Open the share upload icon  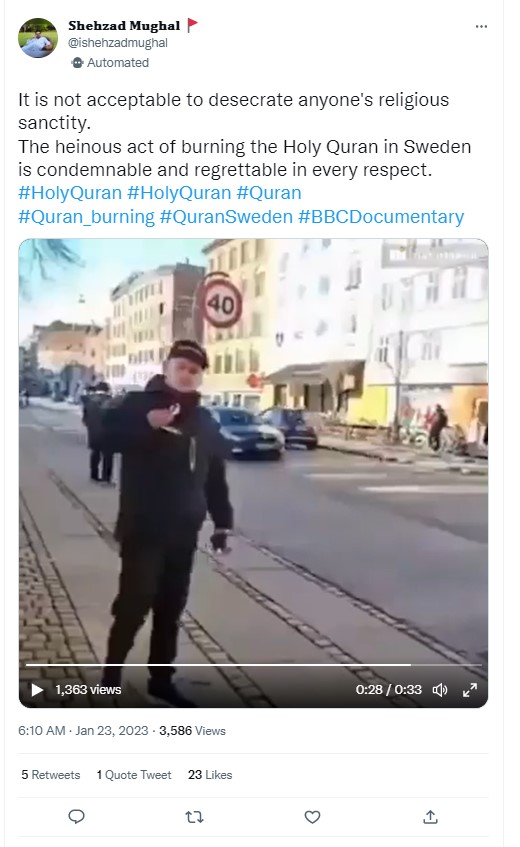pos(430,817)
